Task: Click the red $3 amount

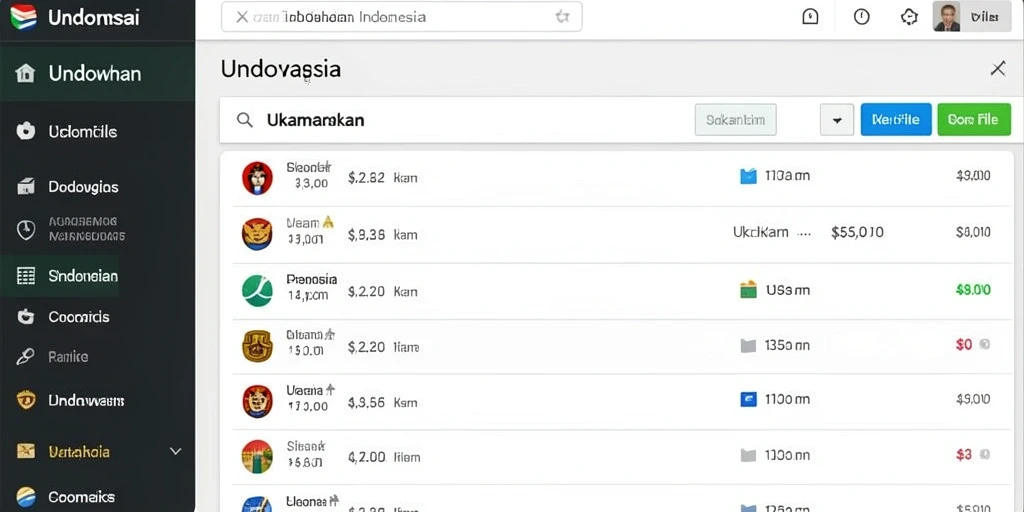Action: pyautogui.click(x=964, y=455)
